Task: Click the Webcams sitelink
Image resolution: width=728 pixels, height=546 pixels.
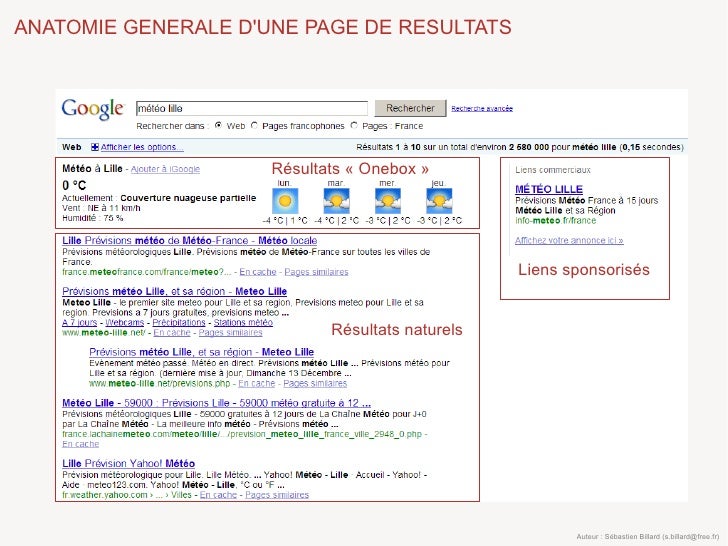Action: click(x=124, y=323)
